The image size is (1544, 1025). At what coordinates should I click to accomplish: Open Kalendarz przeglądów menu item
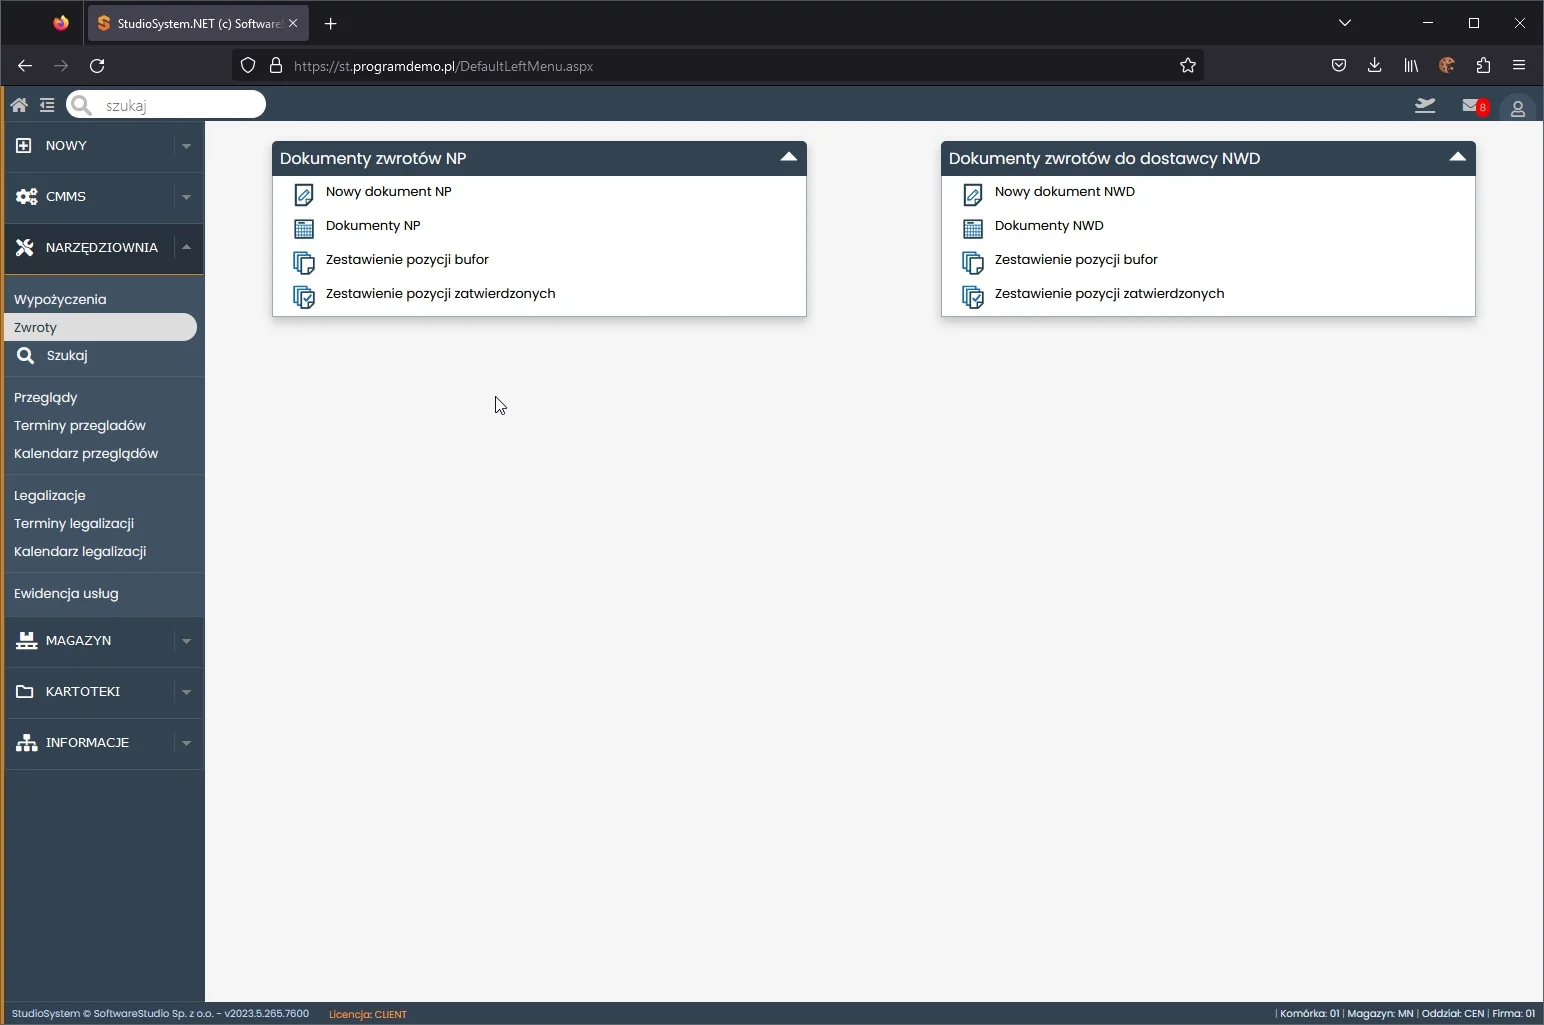[x=86, y=454]
